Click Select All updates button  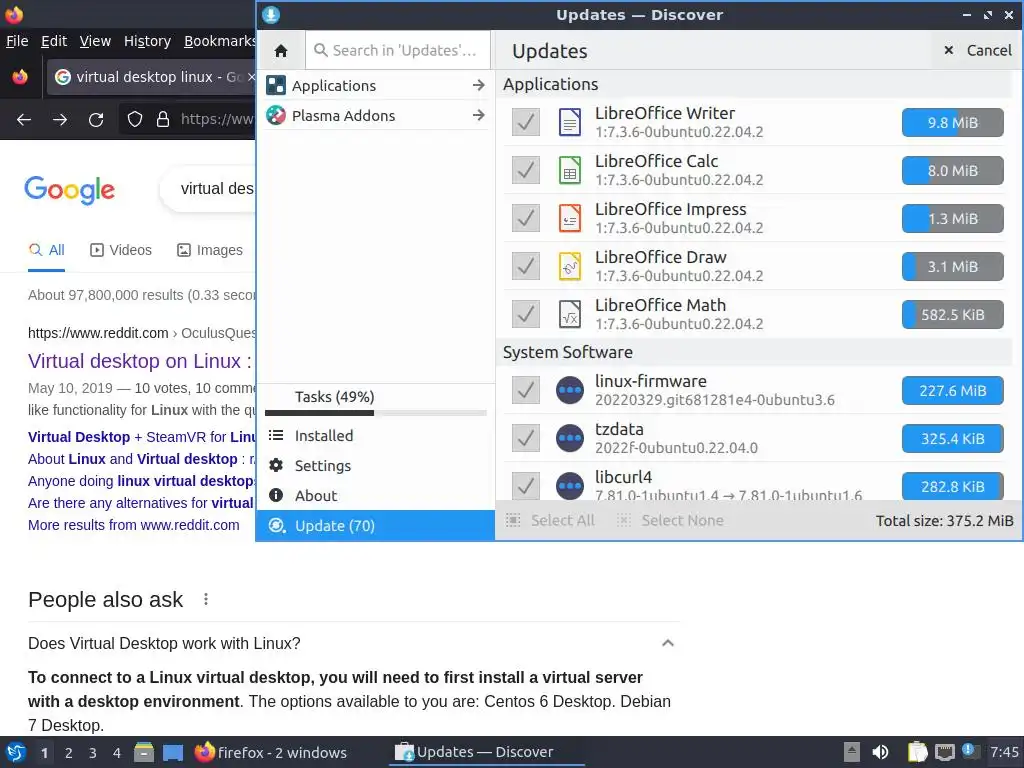point(551,520)
